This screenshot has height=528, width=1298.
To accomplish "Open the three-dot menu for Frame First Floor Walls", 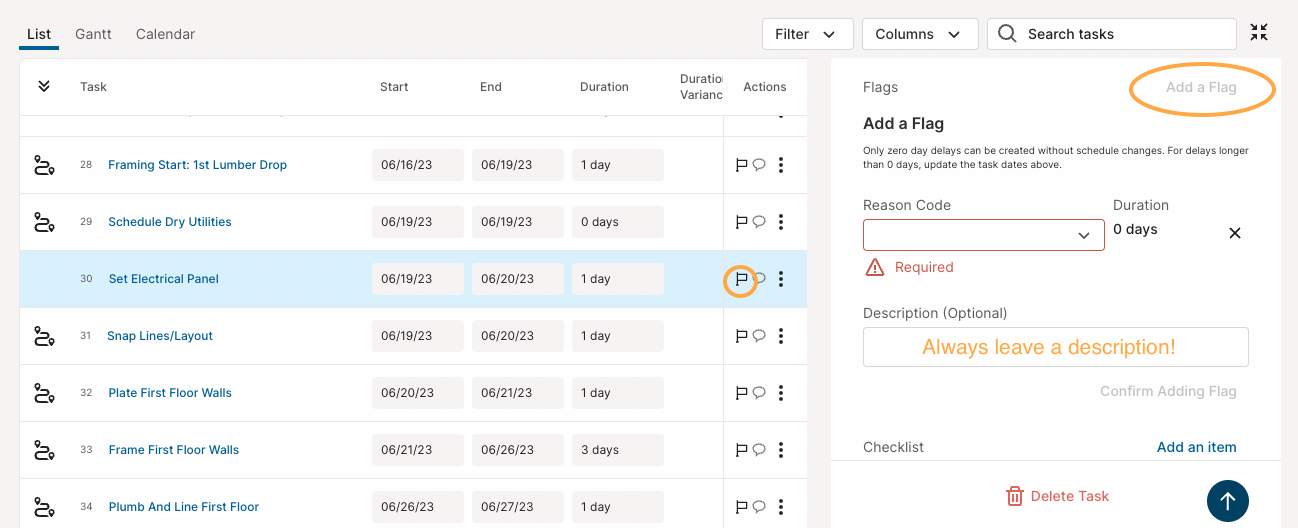I will pyautogui.click(x=781, y=450).
